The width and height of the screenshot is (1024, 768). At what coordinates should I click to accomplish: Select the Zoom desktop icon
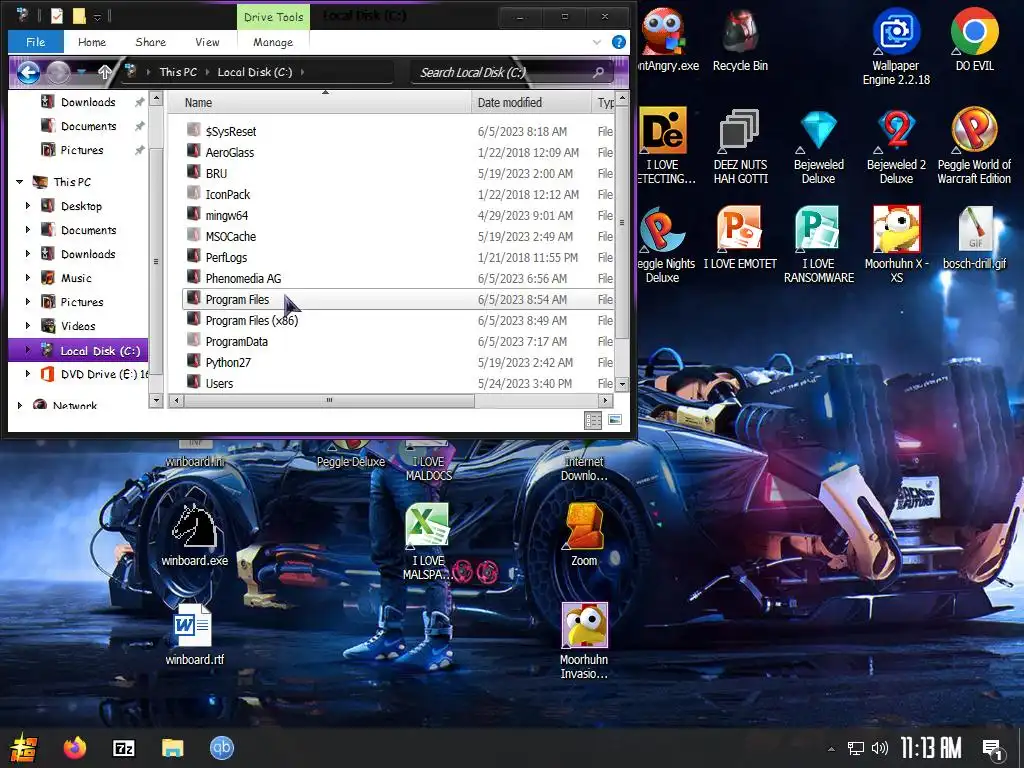point(584,534)
